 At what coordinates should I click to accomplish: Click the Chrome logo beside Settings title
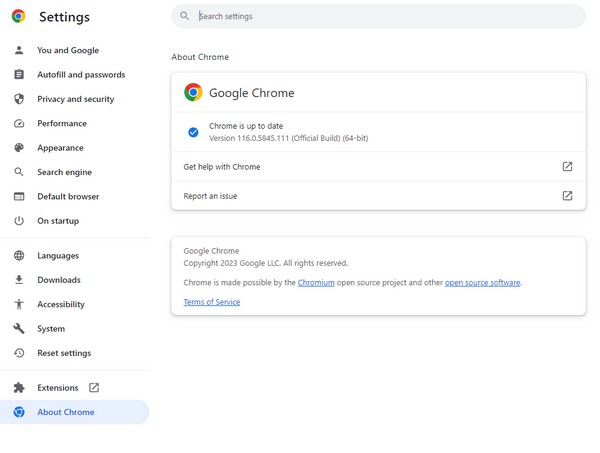pos(18,16)
